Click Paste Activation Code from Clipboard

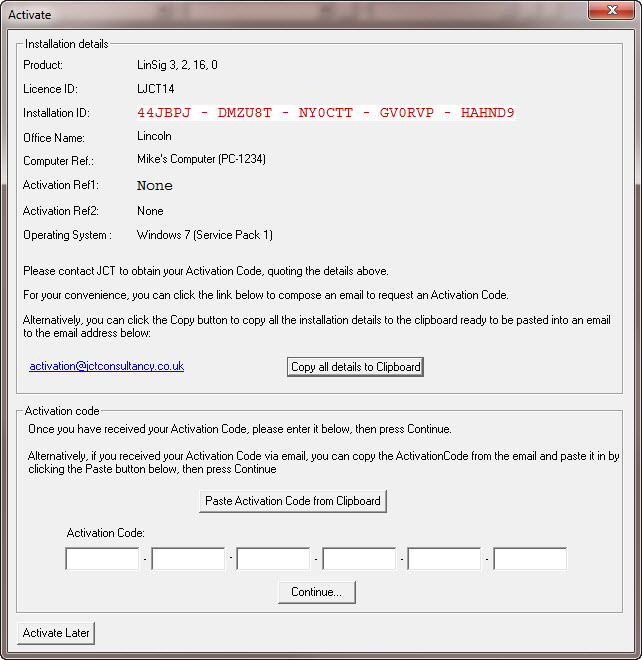point(293,501)
